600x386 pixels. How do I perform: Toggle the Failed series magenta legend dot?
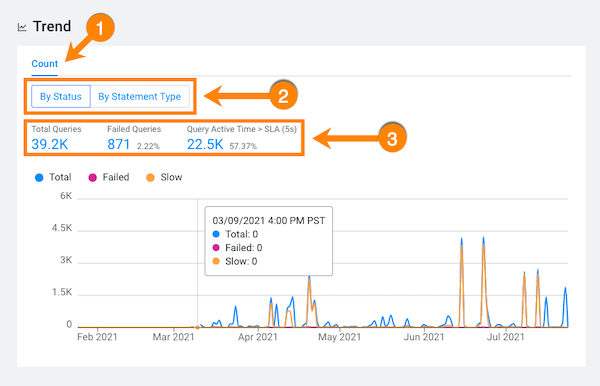pos(93,178)
